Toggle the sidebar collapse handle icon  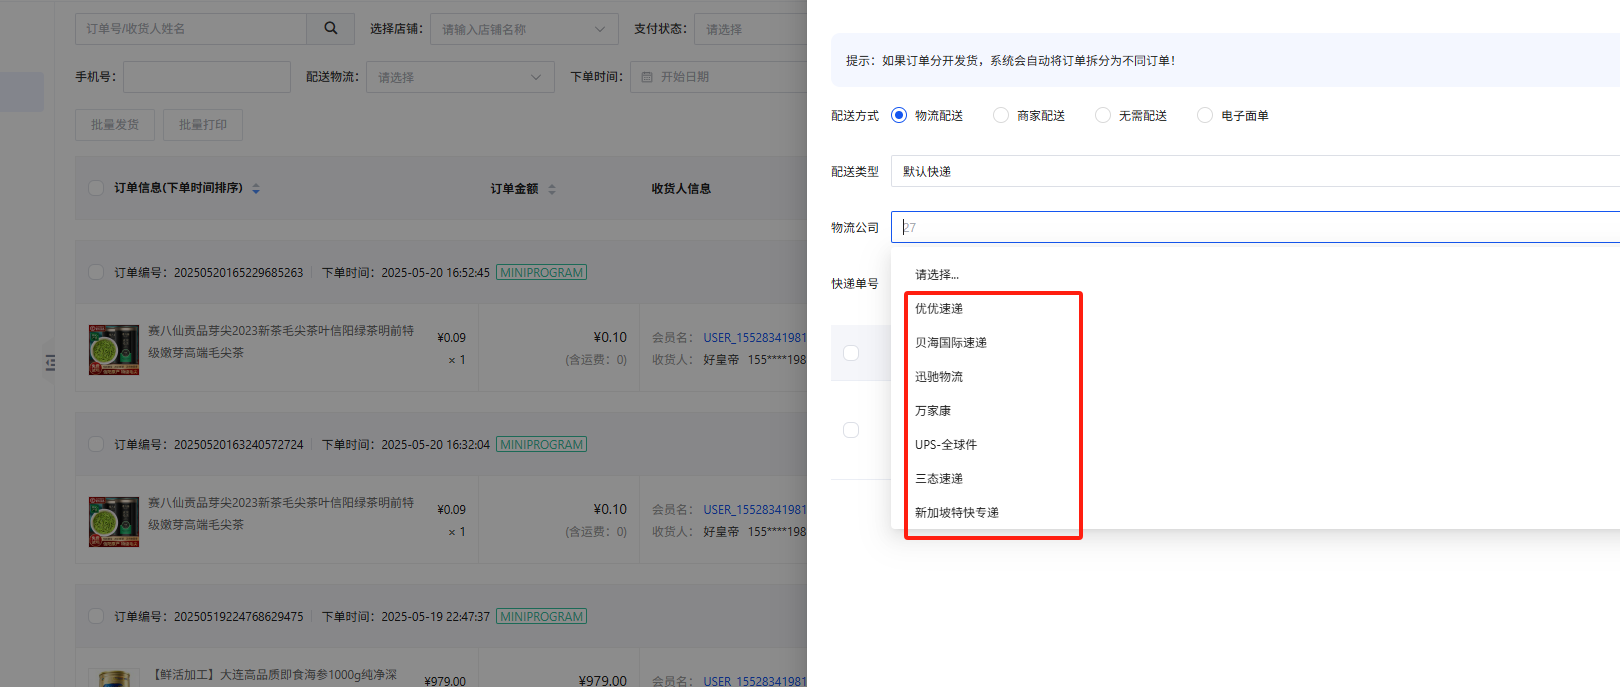click(x=50, y=363)
